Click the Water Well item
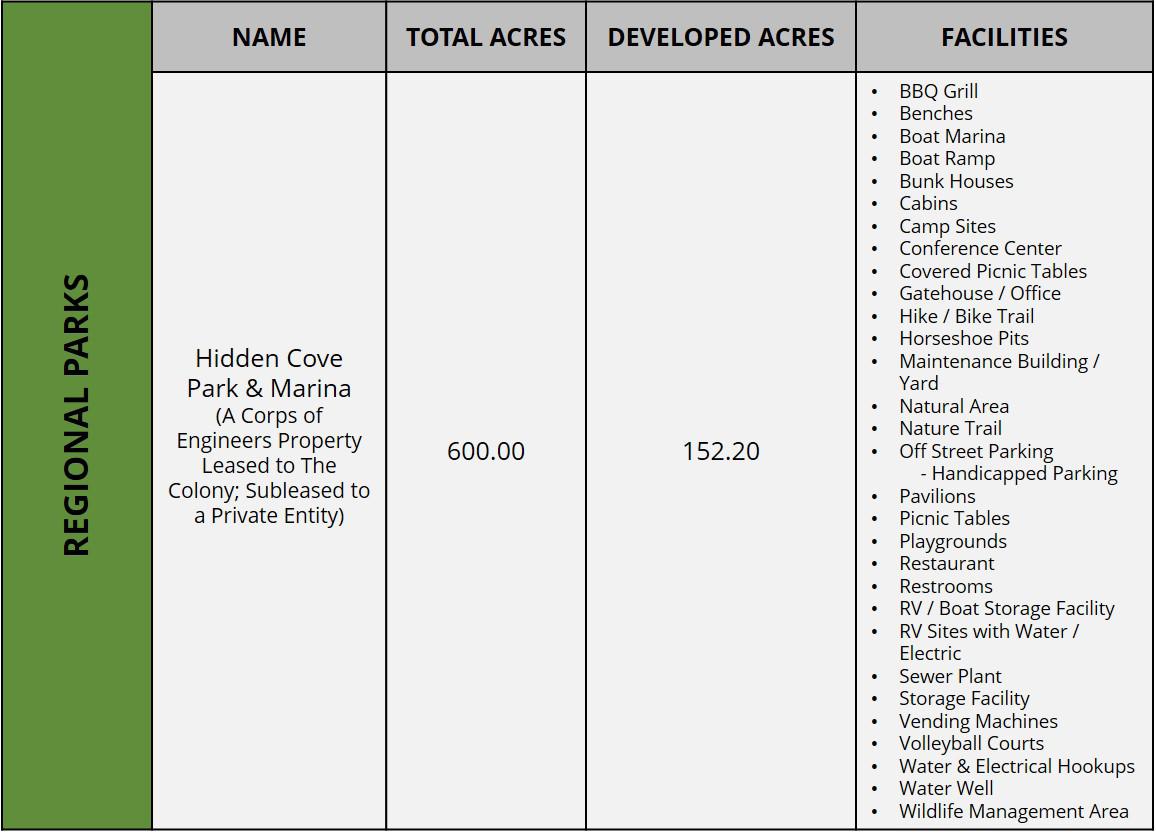This screenshot has width=1156, height=834. point(946,788)
